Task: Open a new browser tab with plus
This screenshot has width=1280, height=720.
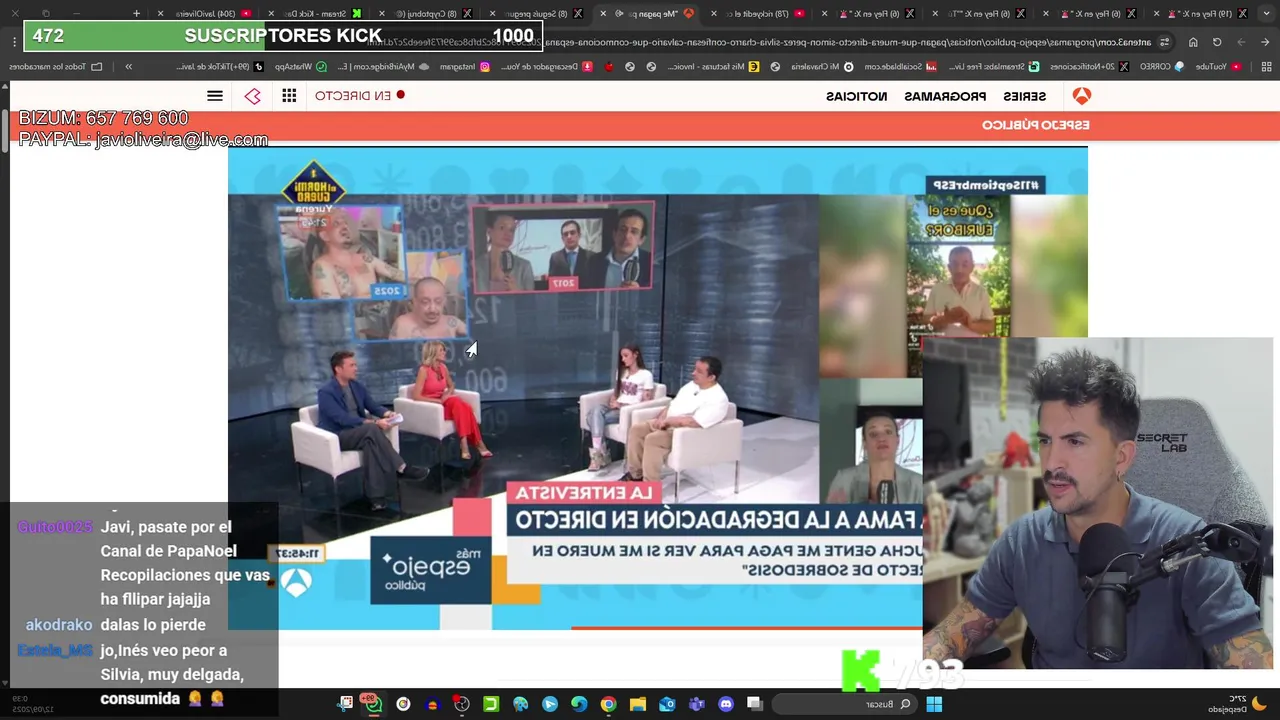Action: 136,14
